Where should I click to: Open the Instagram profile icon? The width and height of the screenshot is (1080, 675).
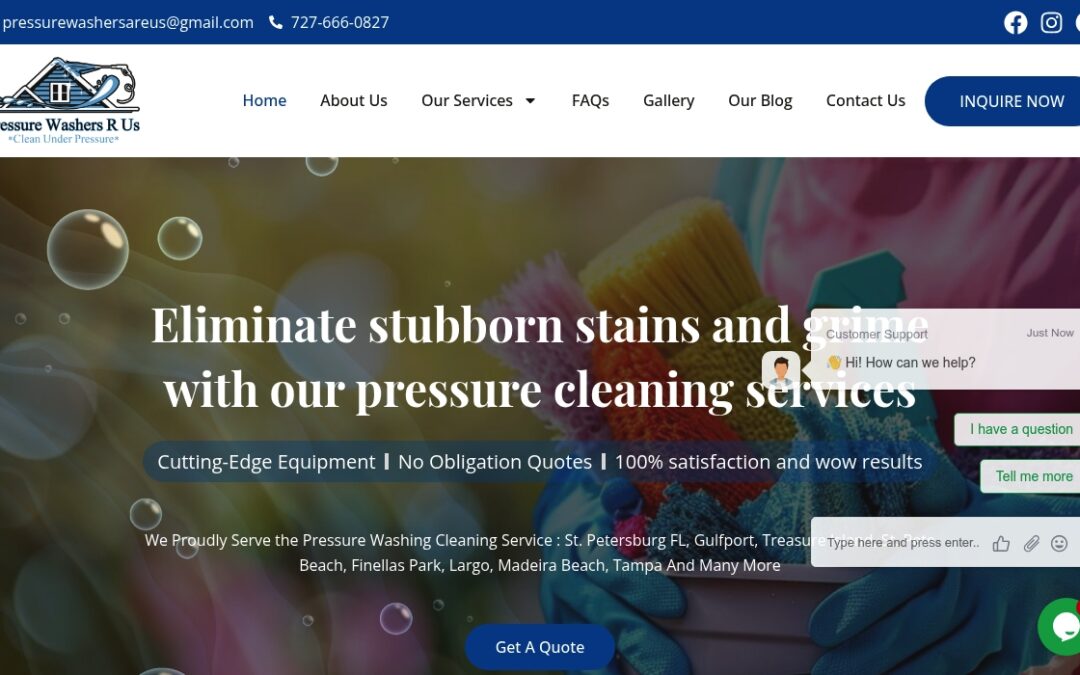pyautogui.click(x=1051, y=23)
